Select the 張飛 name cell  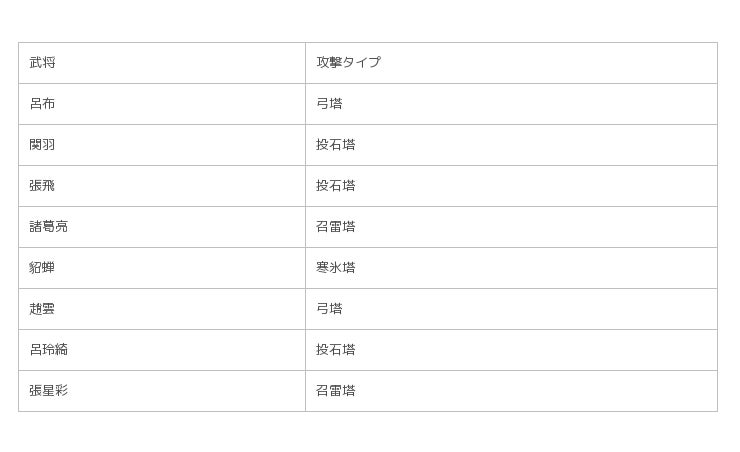162,186
